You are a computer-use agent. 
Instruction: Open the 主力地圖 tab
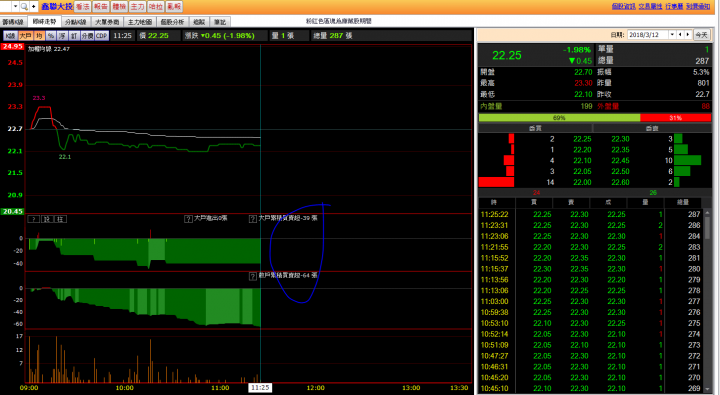point(140,22)
